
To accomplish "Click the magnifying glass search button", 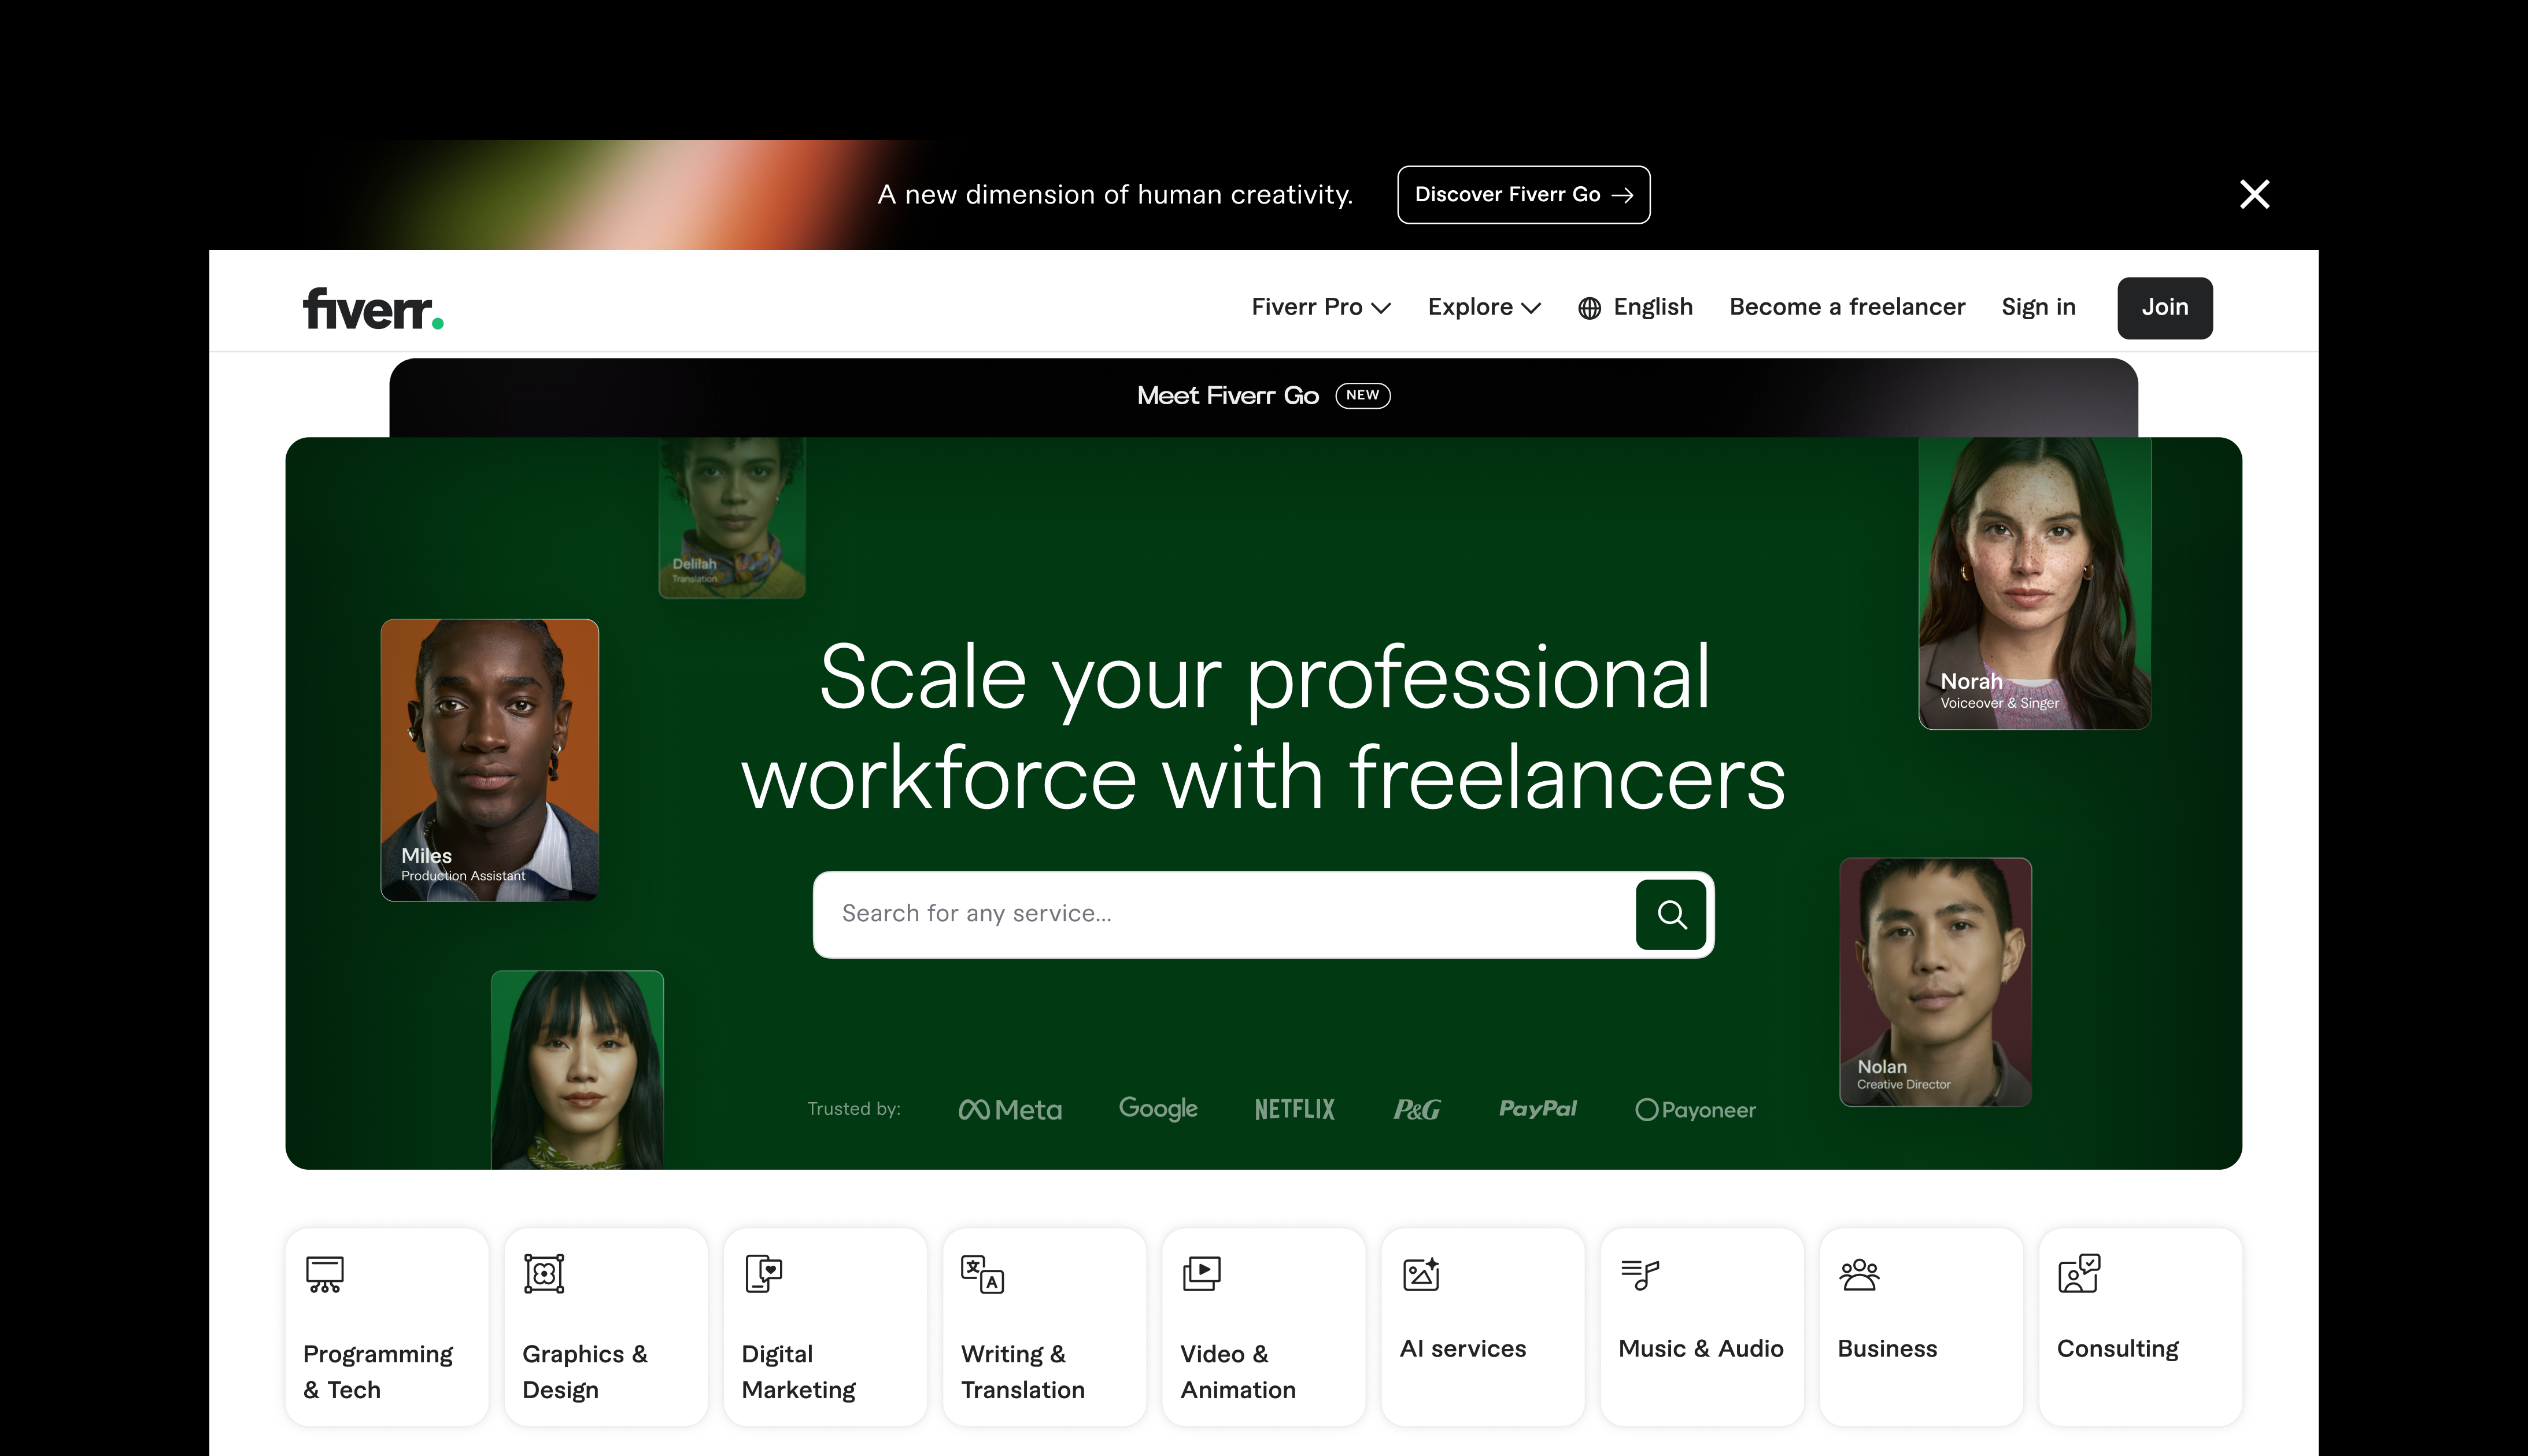I will (1670, 914).
